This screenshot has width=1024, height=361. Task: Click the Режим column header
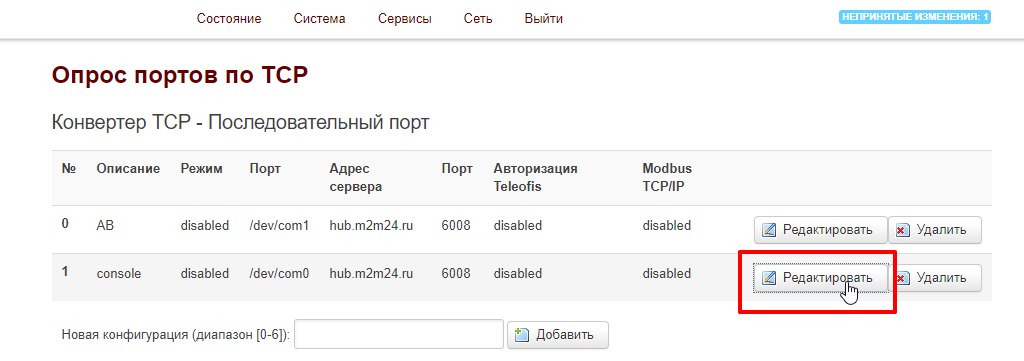coord(202,169)
